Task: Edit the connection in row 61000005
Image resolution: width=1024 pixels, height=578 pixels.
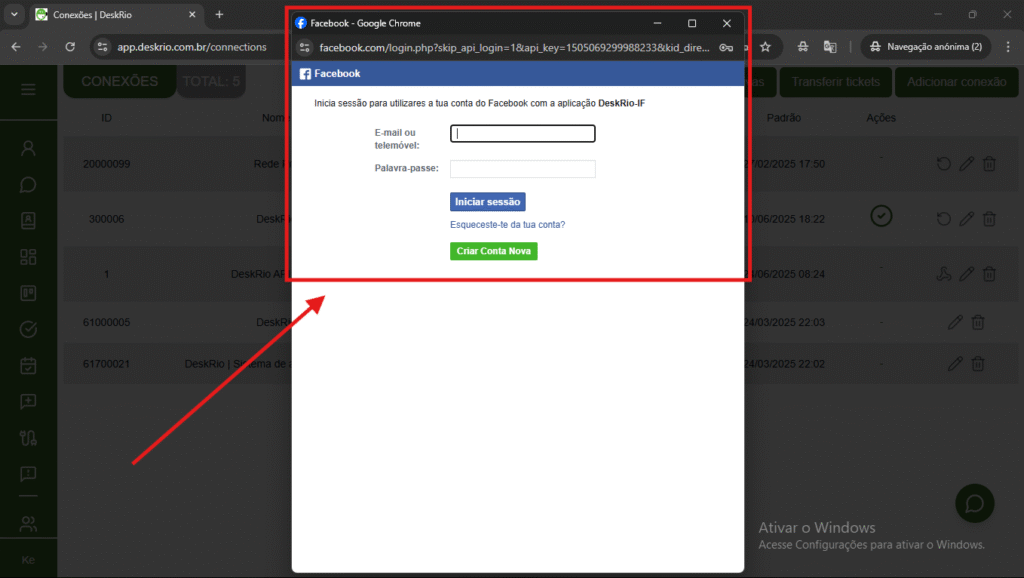Action: [x=955, y=322]
